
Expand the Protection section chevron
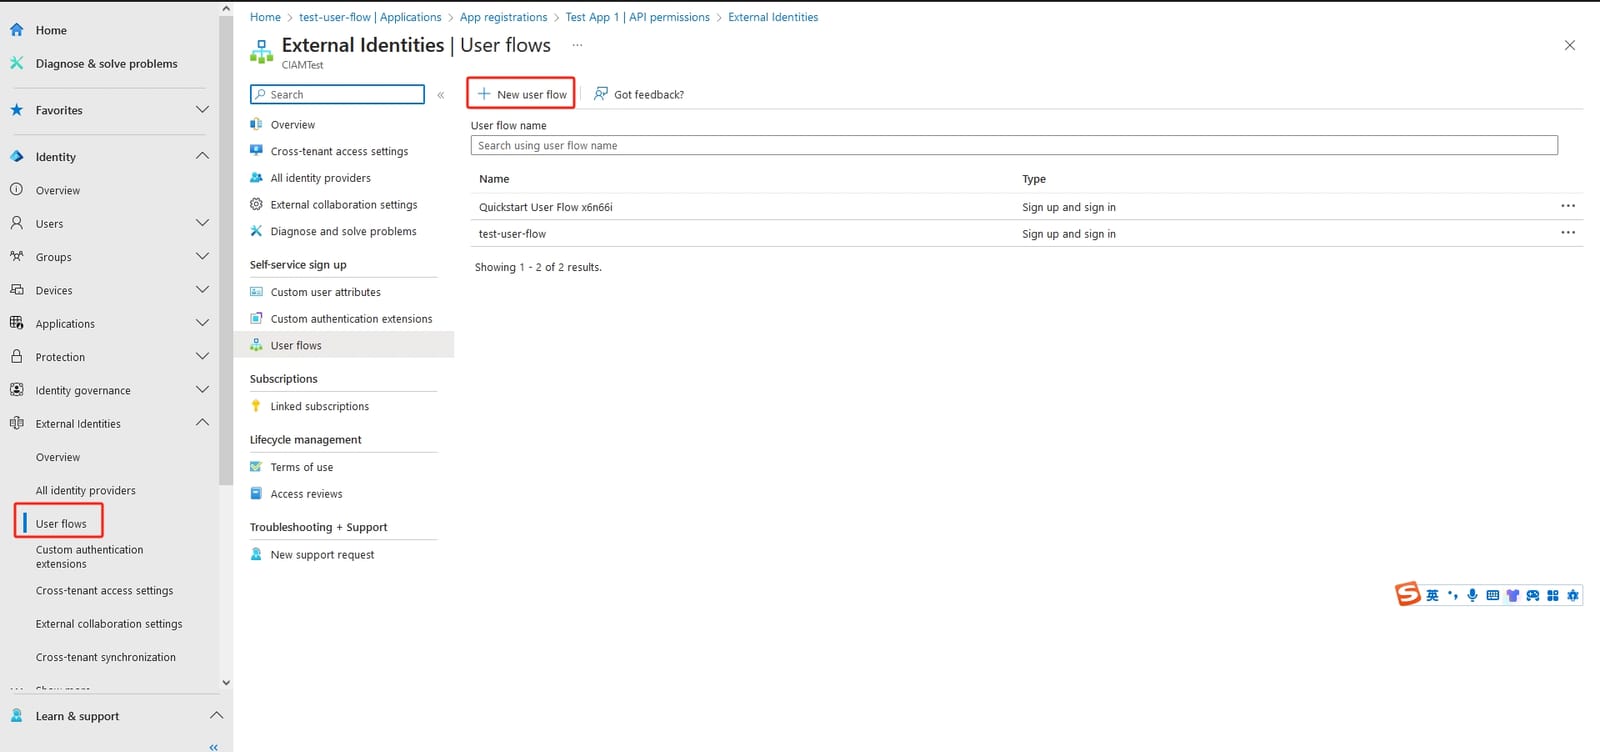(202, 356)
